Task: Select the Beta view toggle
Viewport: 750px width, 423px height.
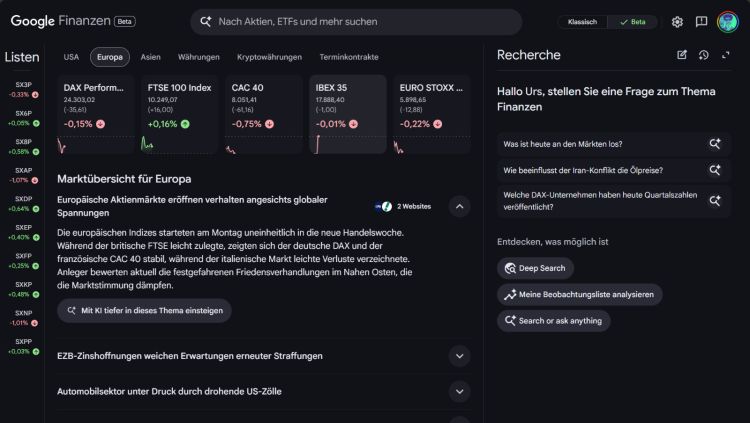Action: [x=632, y=22]
